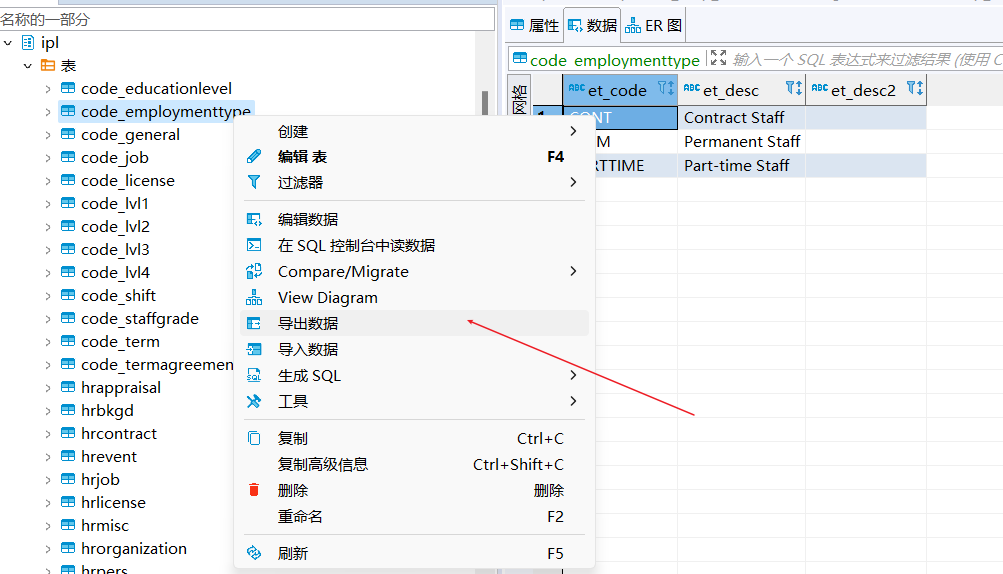Collapse the ipl database node

tap(8, 43)
